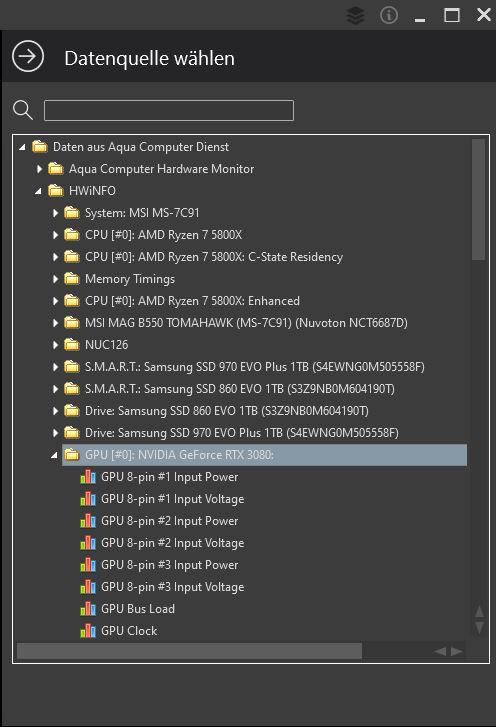Collapse Daten aus Aqua Computer Dienst node

(22, 147)
